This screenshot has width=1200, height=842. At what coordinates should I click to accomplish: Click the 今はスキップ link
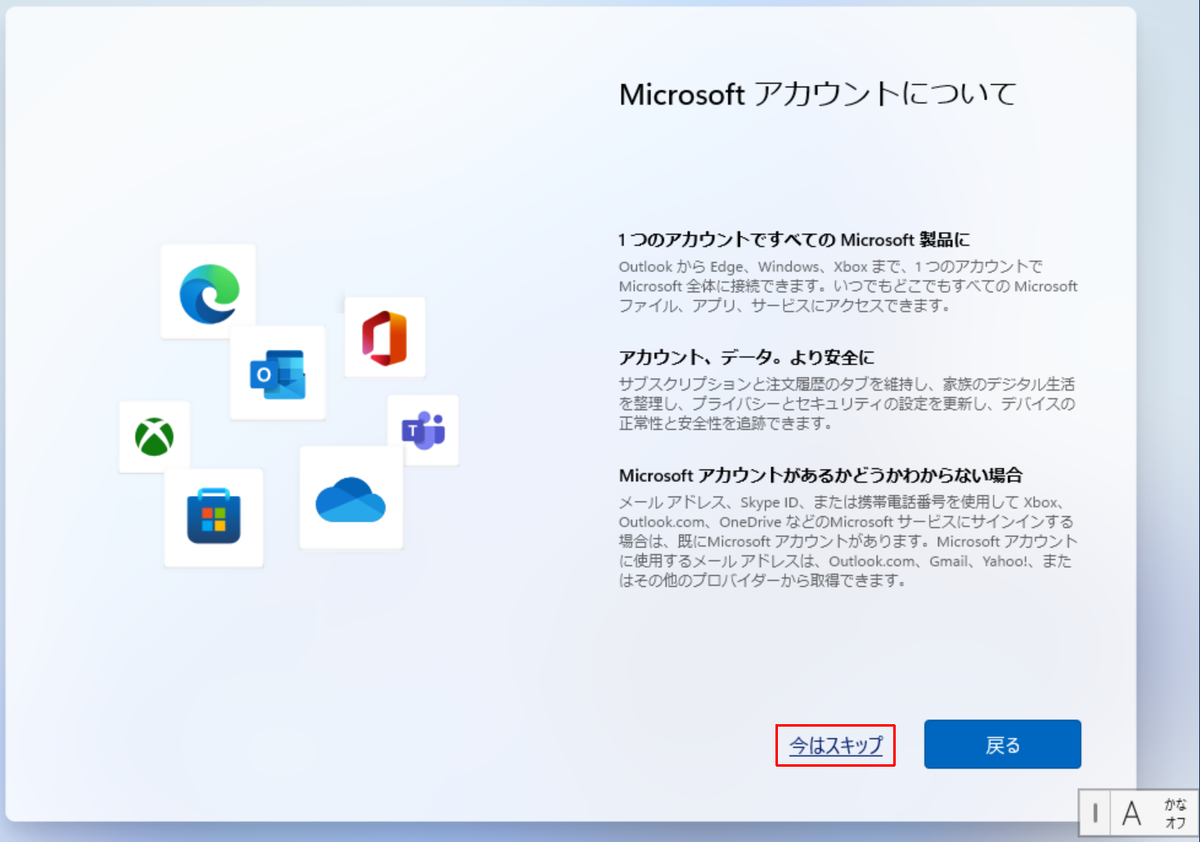pos(836,745)
